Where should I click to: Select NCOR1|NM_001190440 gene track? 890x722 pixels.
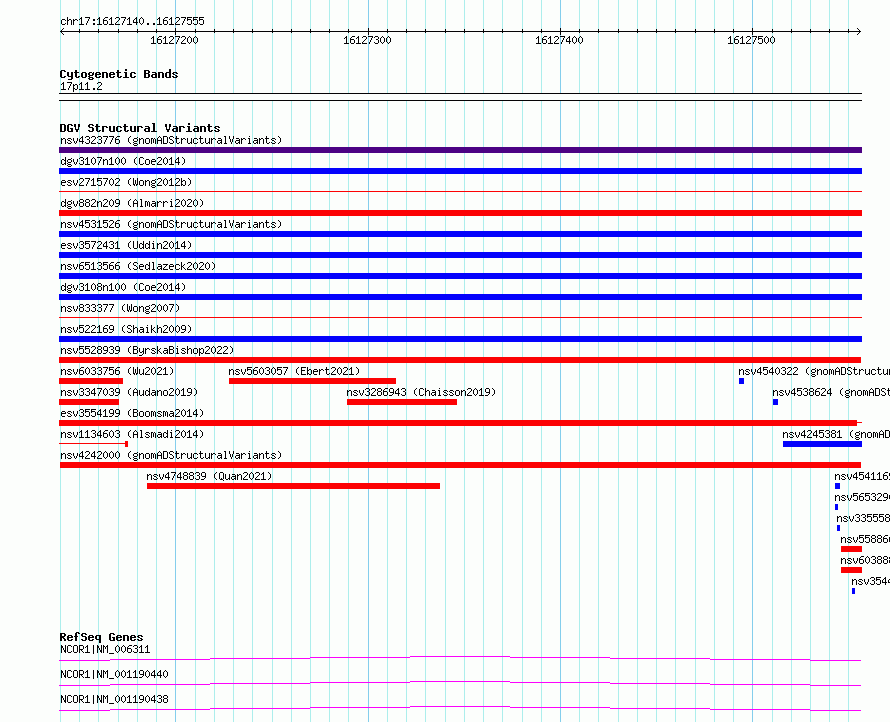(114, 674)
